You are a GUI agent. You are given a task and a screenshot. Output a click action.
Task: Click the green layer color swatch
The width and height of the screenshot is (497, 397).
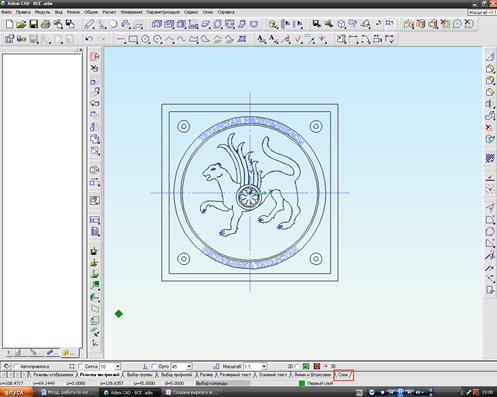coord(302,383)
